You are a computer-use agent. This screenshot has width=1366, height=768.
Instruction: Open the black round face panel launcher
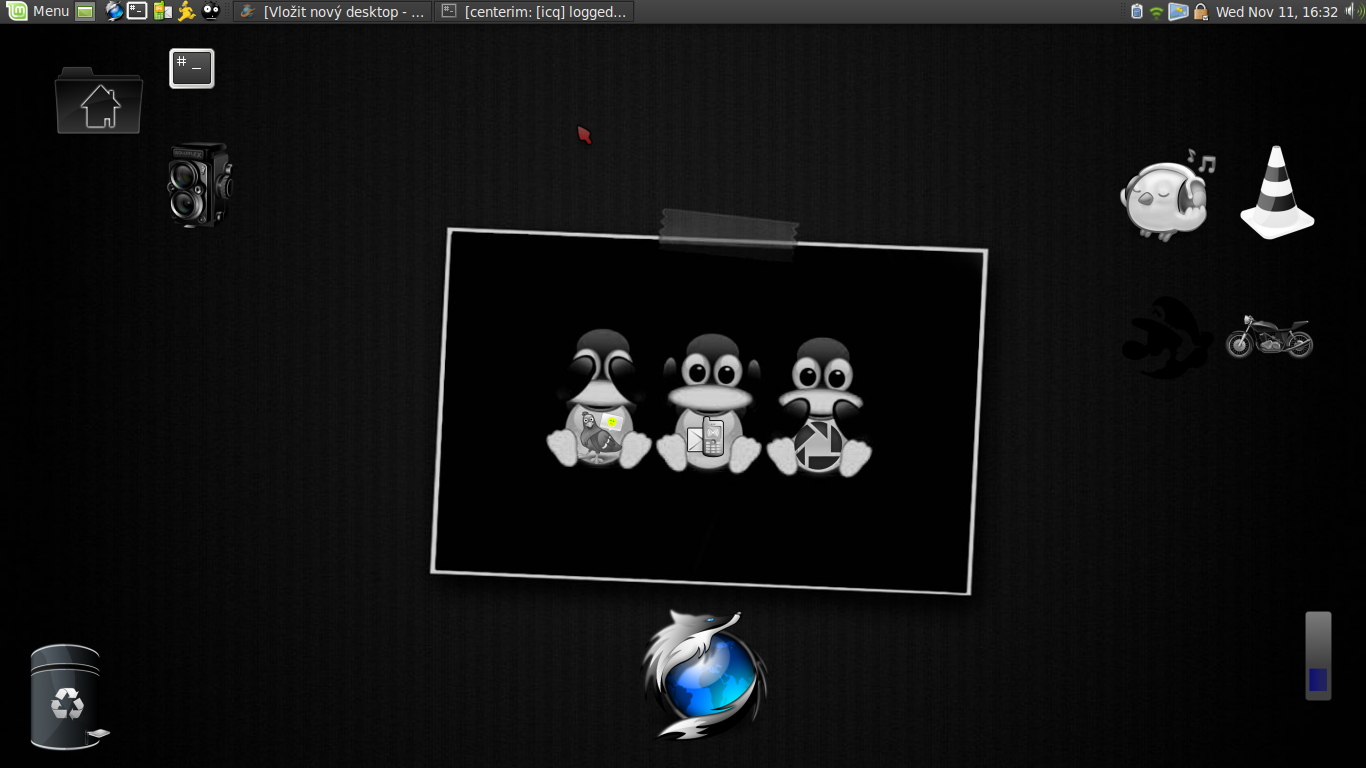[x=211, y=11]
